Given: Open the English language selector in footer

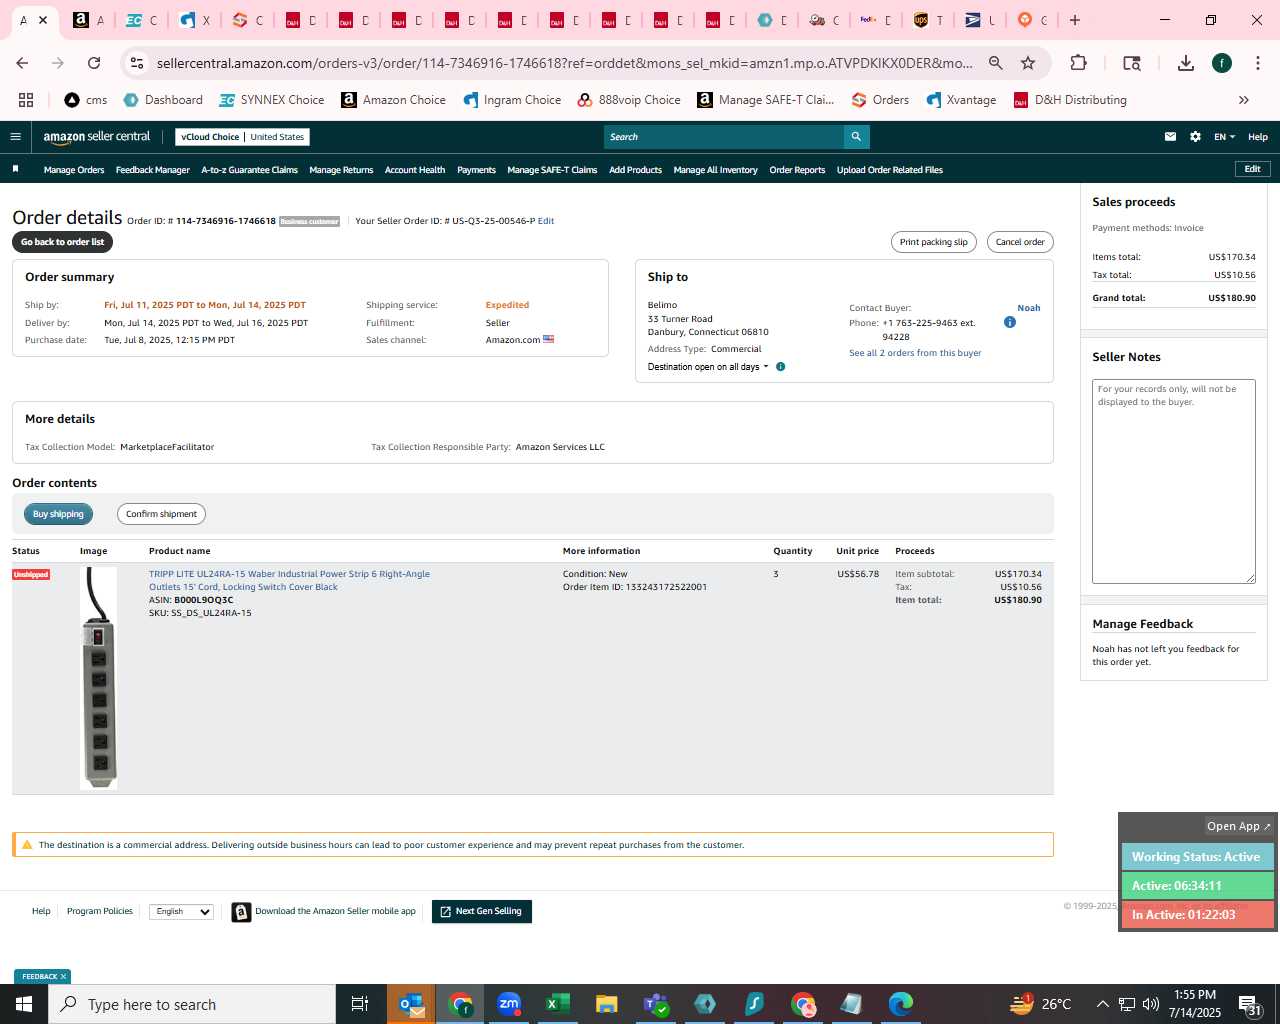Looking at the screenshot, I should (x=181, y=911).
